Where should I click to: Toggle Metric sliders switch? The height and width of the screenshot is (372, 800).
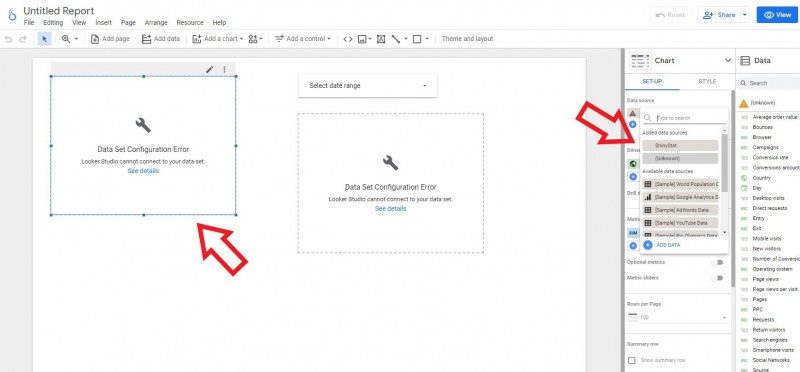click(x=719, y=278)
